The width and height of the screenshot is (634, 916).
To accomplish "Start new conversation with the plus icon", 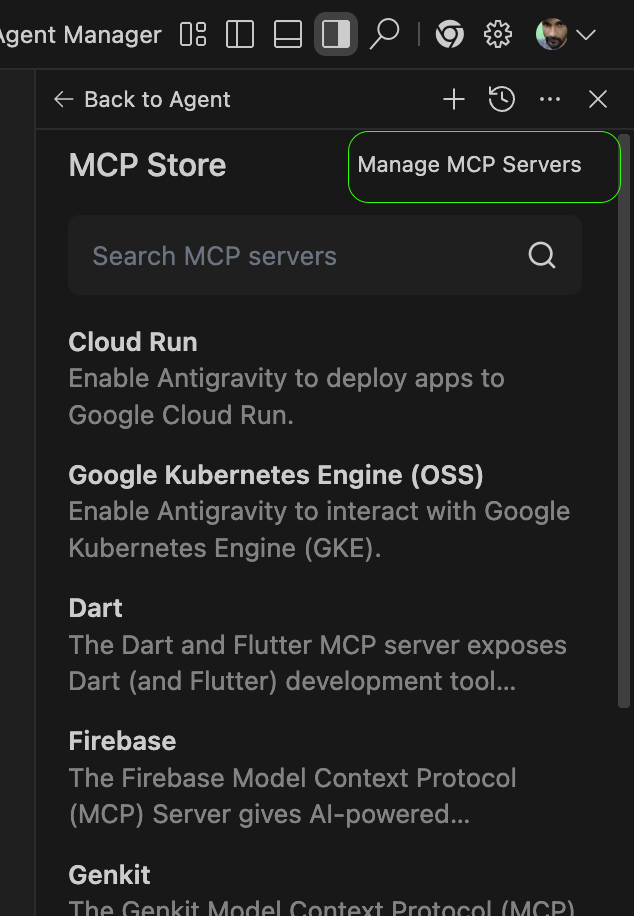I will 454,99.
